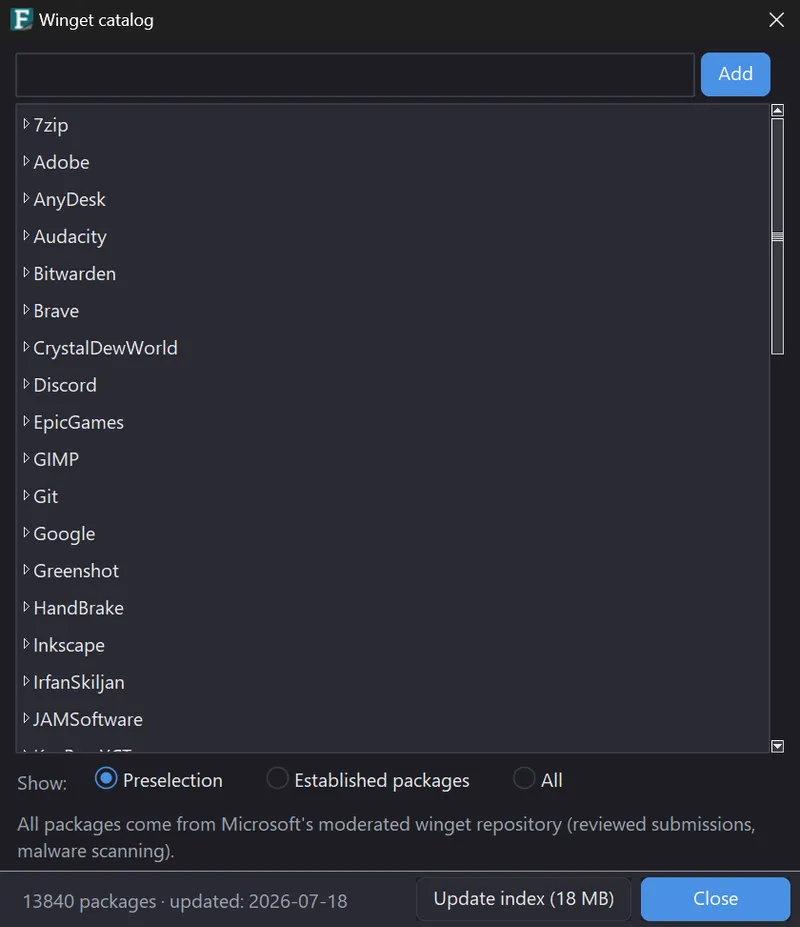Click Update index (18 MB) button
The width and height of the screenshot is (800, 927).
(x=524, y=899)
